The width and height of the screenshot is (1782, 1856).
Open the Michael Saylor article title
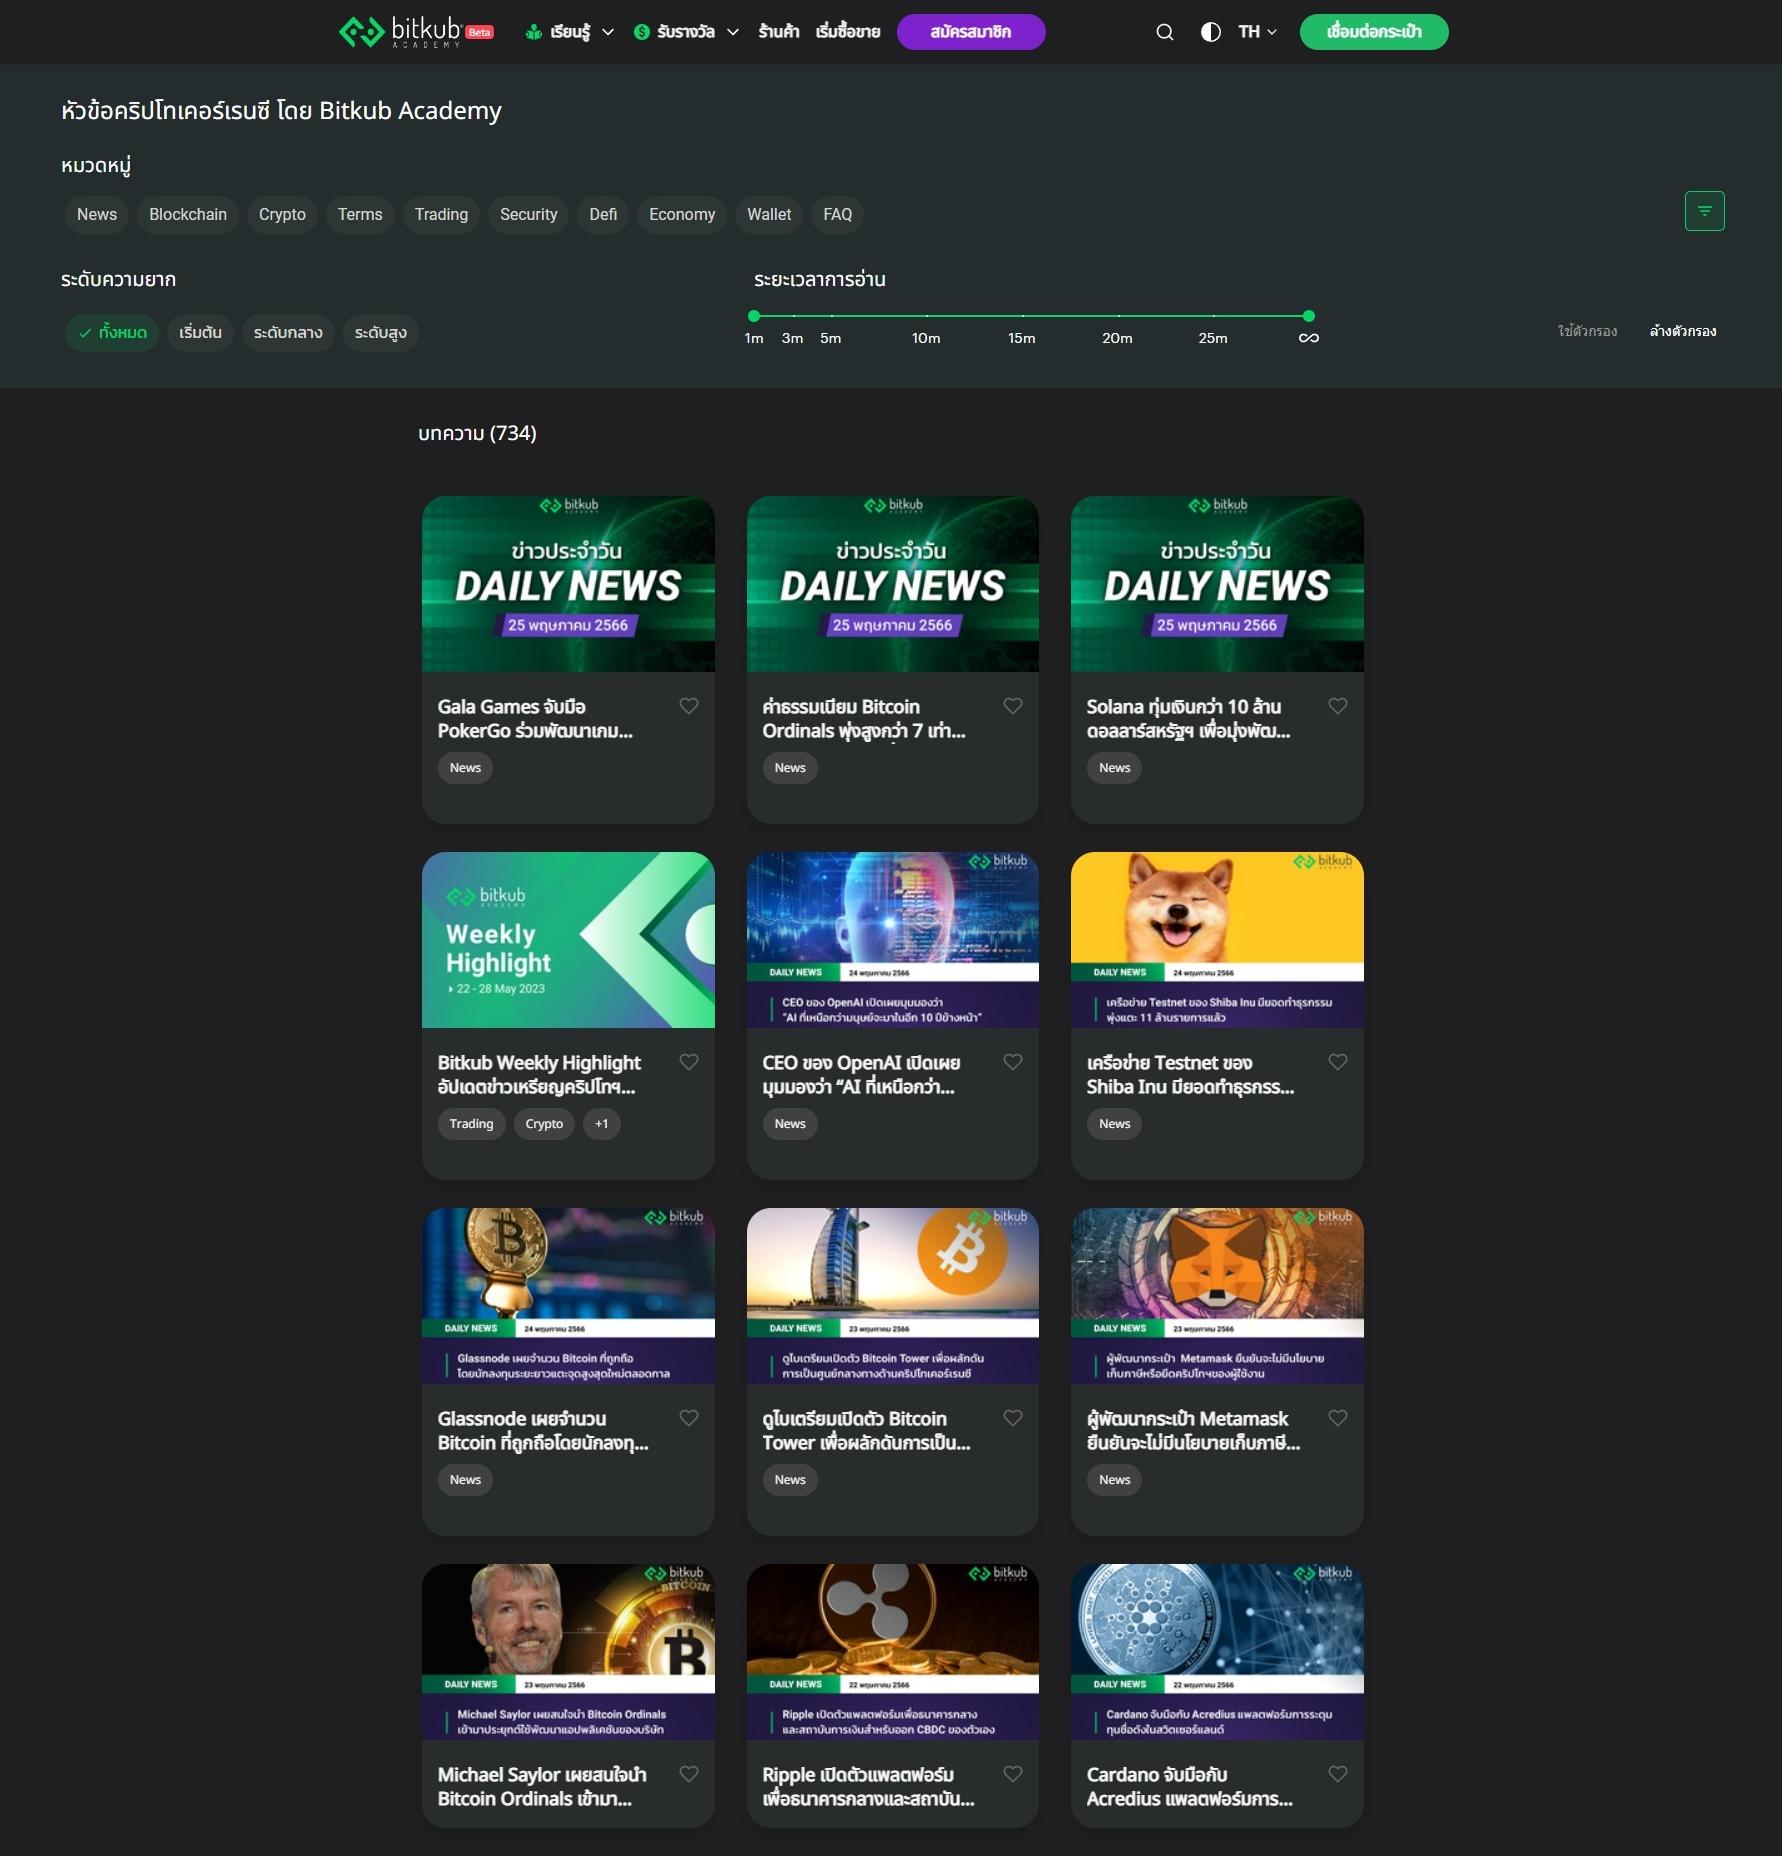click(x=542, y=1787)
